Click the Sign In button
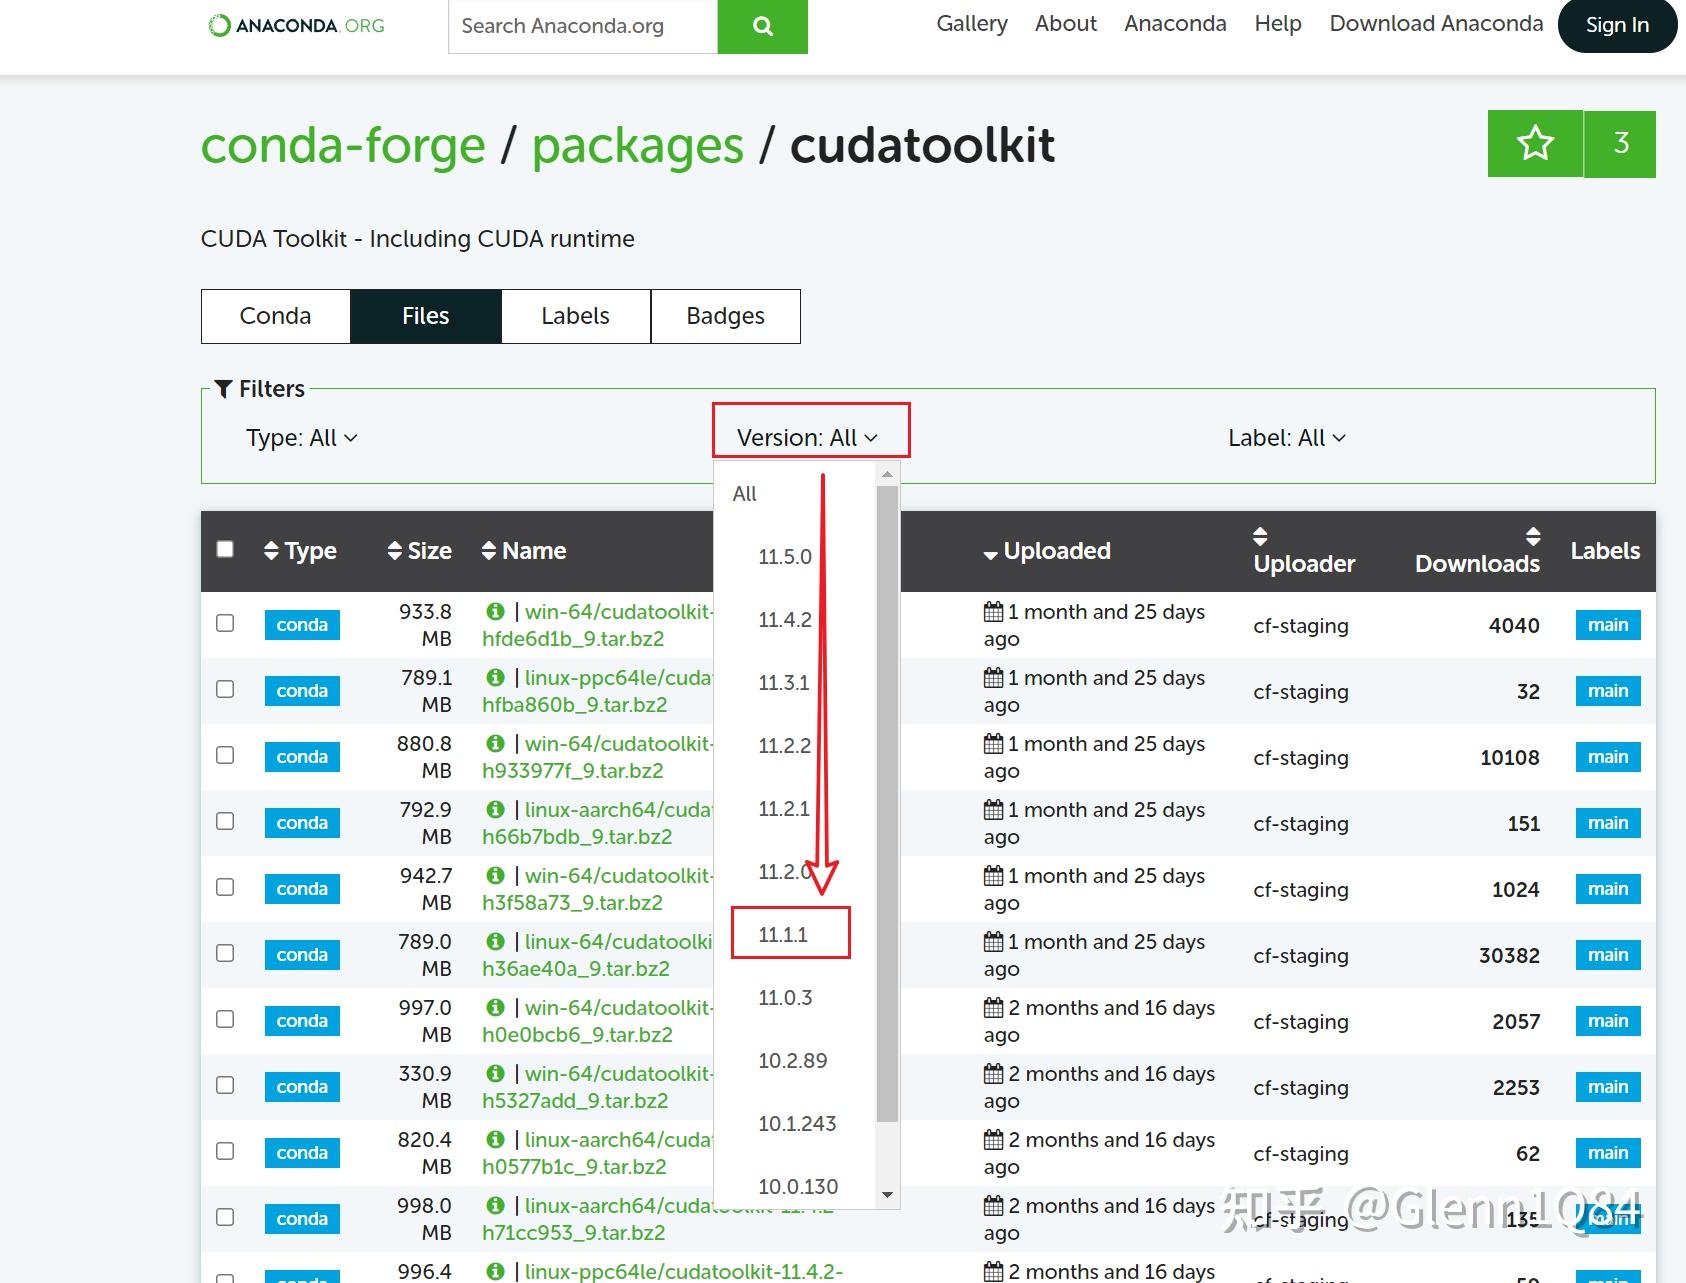The height and width of the screenshot is (1283, 1686). coord(1617,26)
